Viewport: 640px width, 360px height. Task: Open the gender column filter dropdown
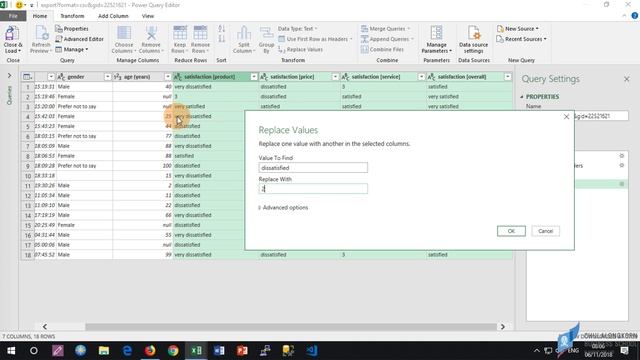point(107,77)
